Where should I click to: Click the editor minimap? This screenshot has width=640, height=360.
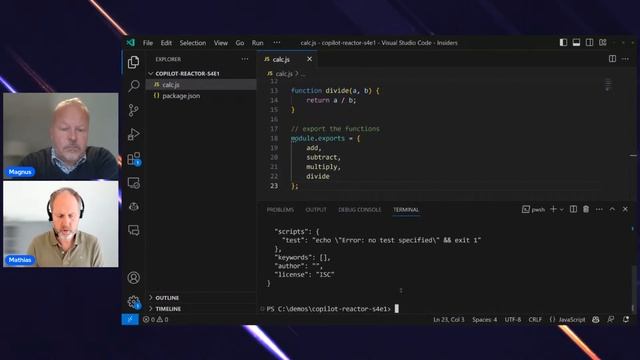click(608, 84)
